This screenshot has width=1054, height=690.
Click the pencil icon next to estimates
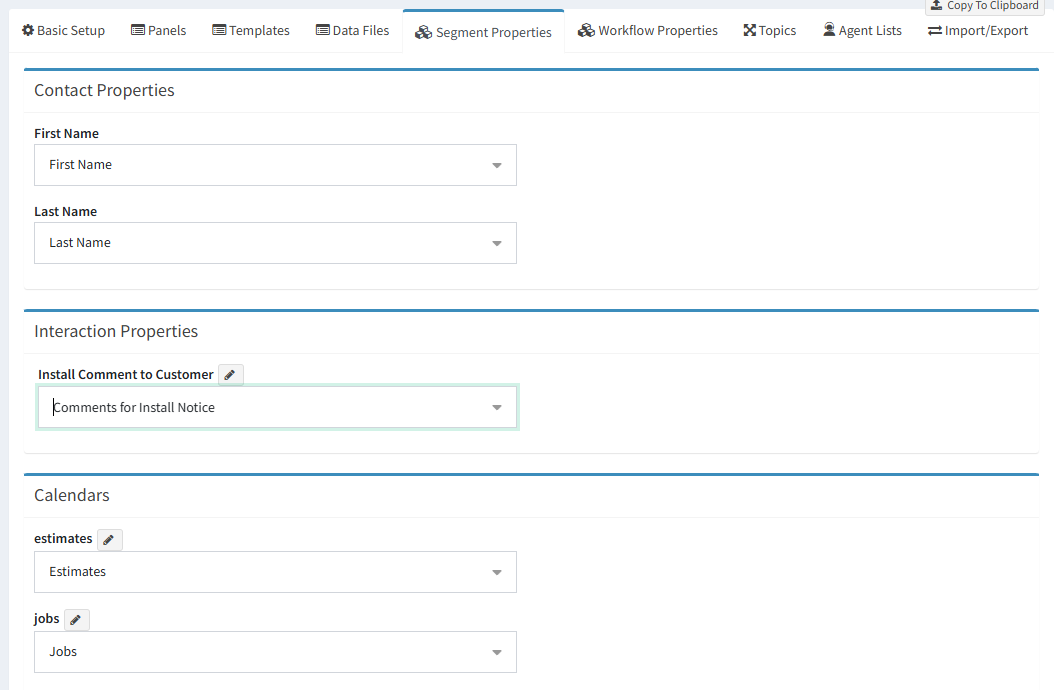click(x=110, y=539)
